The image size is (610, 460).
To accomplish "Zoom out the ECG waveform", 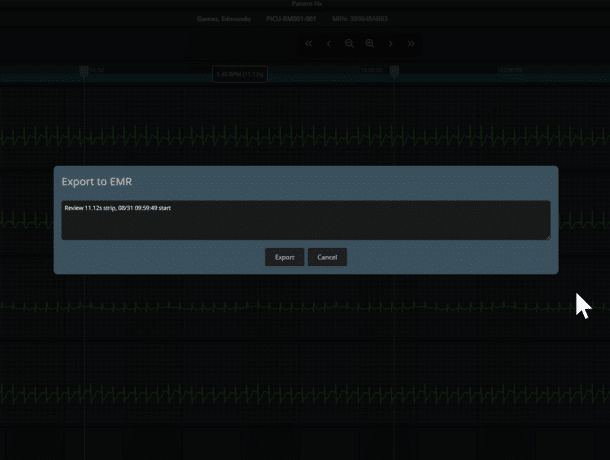I will point(349,44).
